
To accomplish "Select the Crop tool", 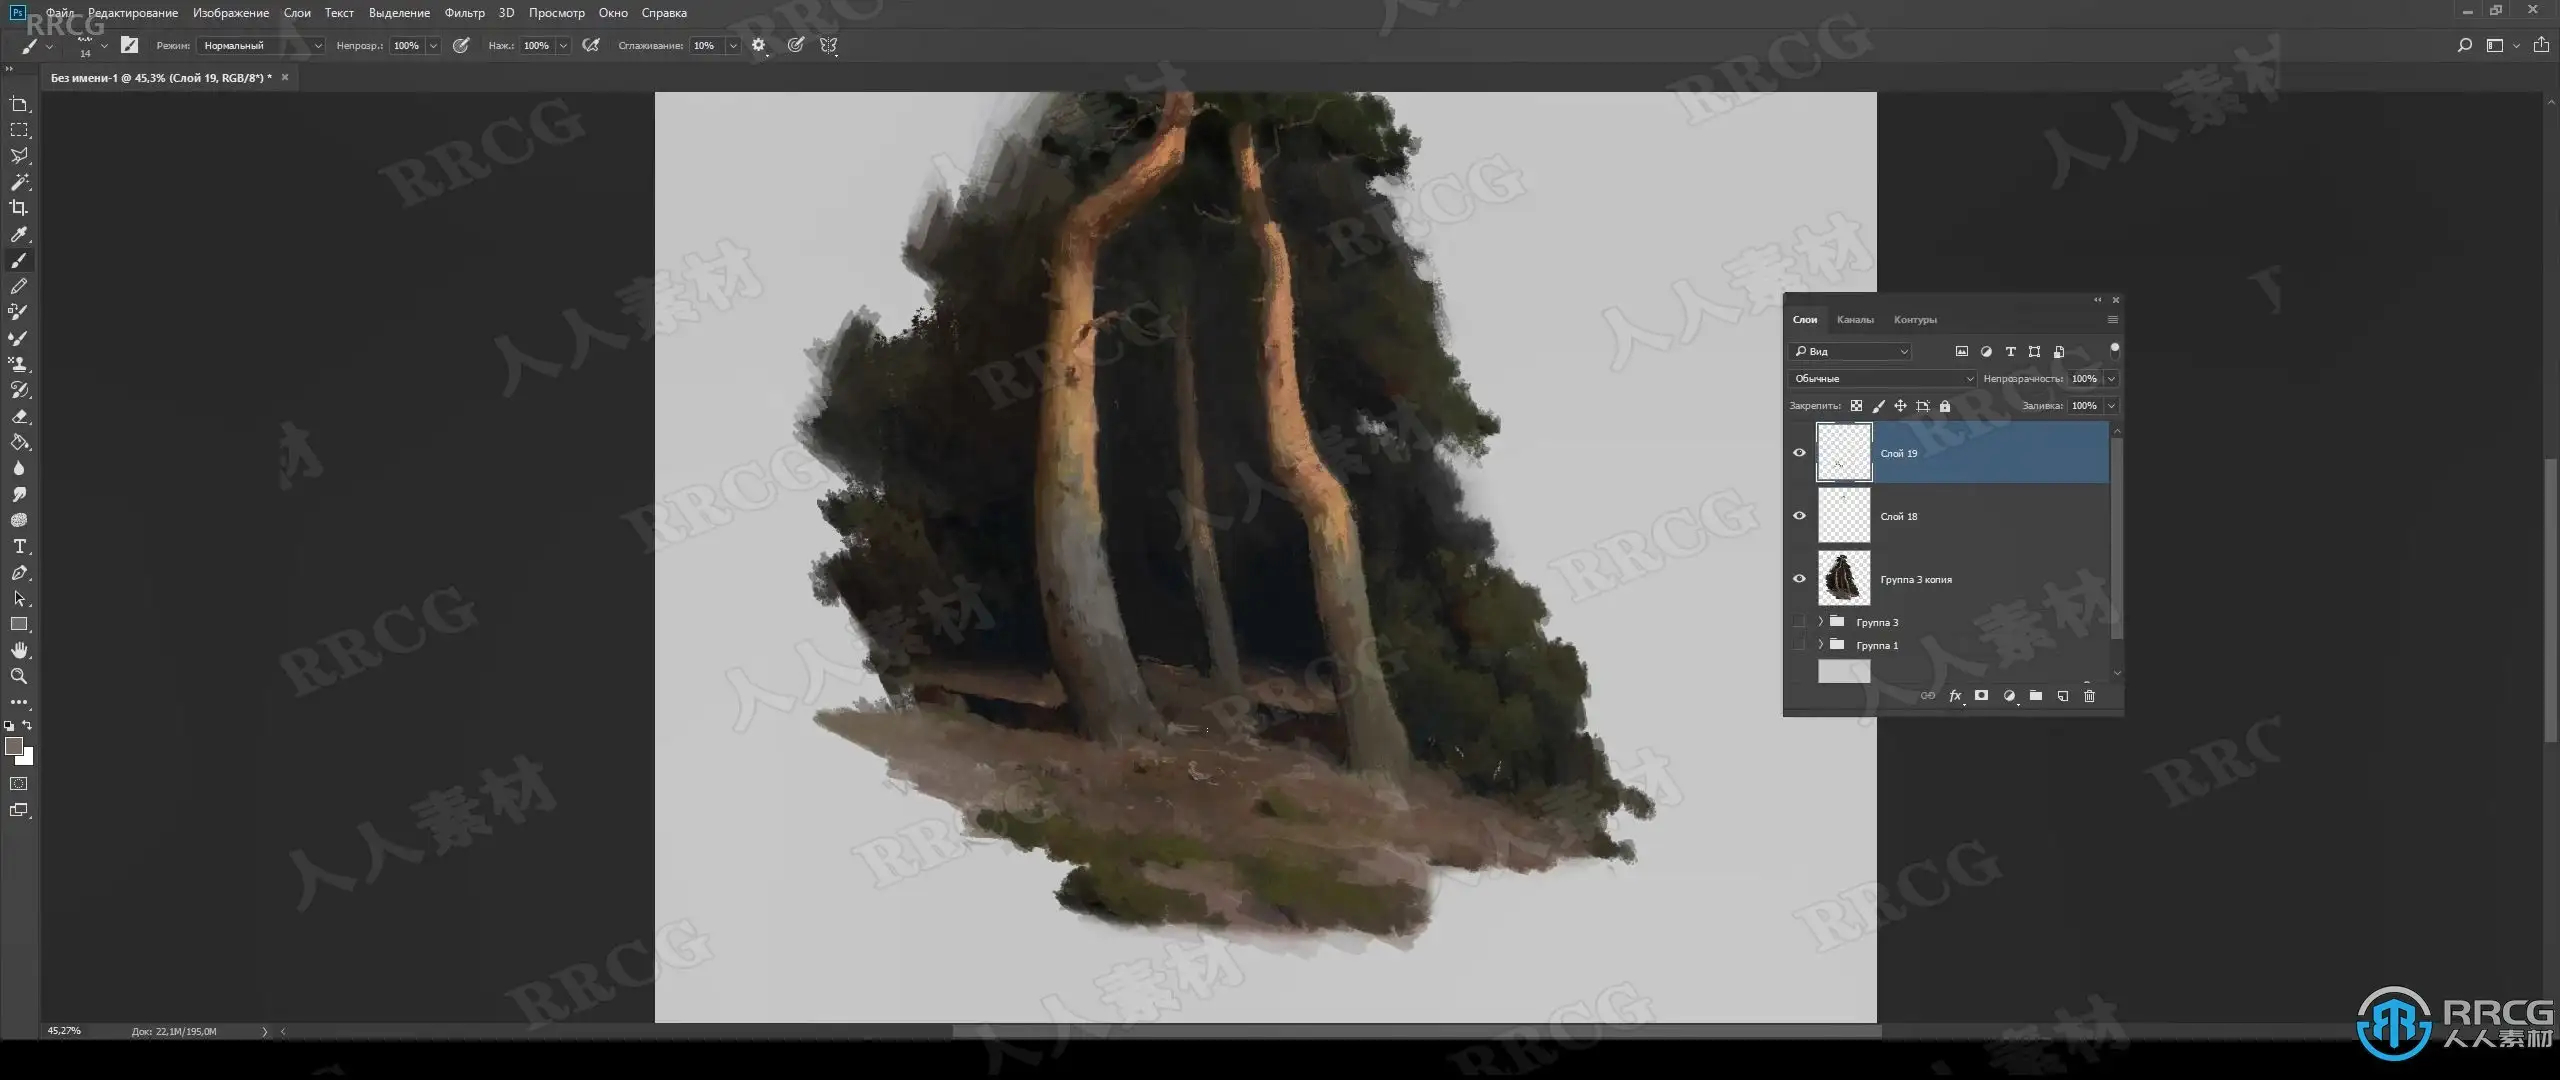I will (x=19, y=208).
